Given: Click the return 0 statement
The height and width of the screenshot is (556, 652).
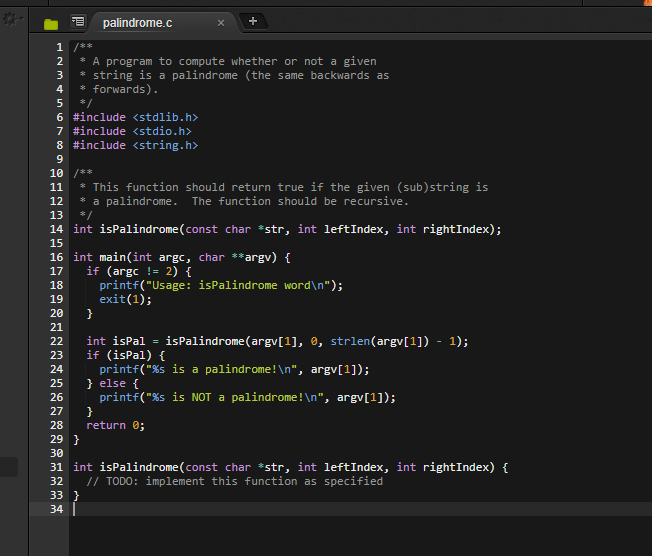Looking at the screenshot, I should coord(115,425).
